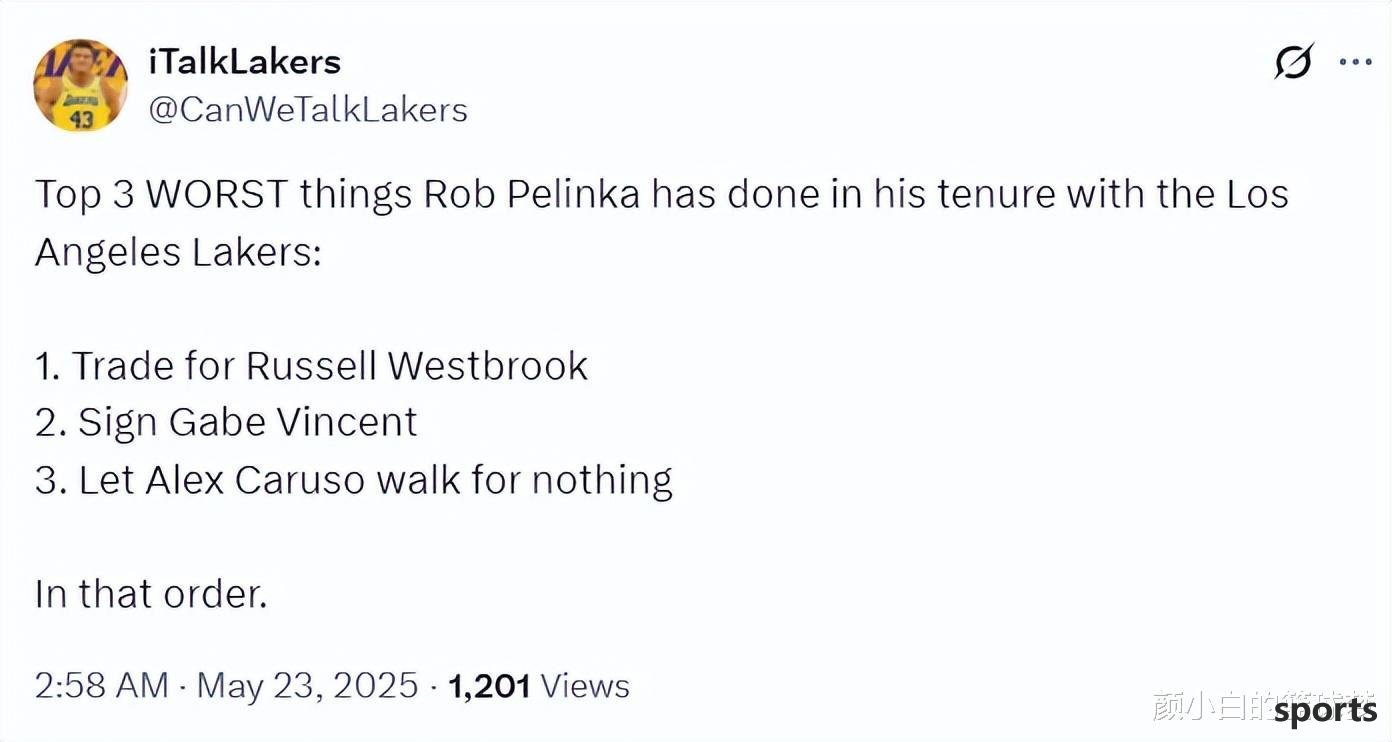Open the three-dot more options menu
Screen dimensions: 1392x742
[1355, 62]
